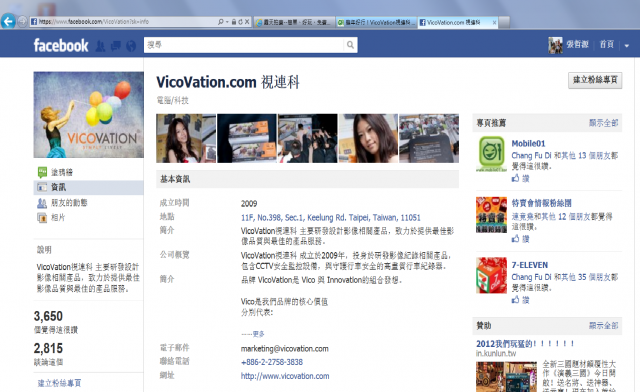Image resolution: width=640 pixels, height=392 pixels.
Task: Open the 塗鴉牆 wall sidebar item
Action: click(88, 172)
